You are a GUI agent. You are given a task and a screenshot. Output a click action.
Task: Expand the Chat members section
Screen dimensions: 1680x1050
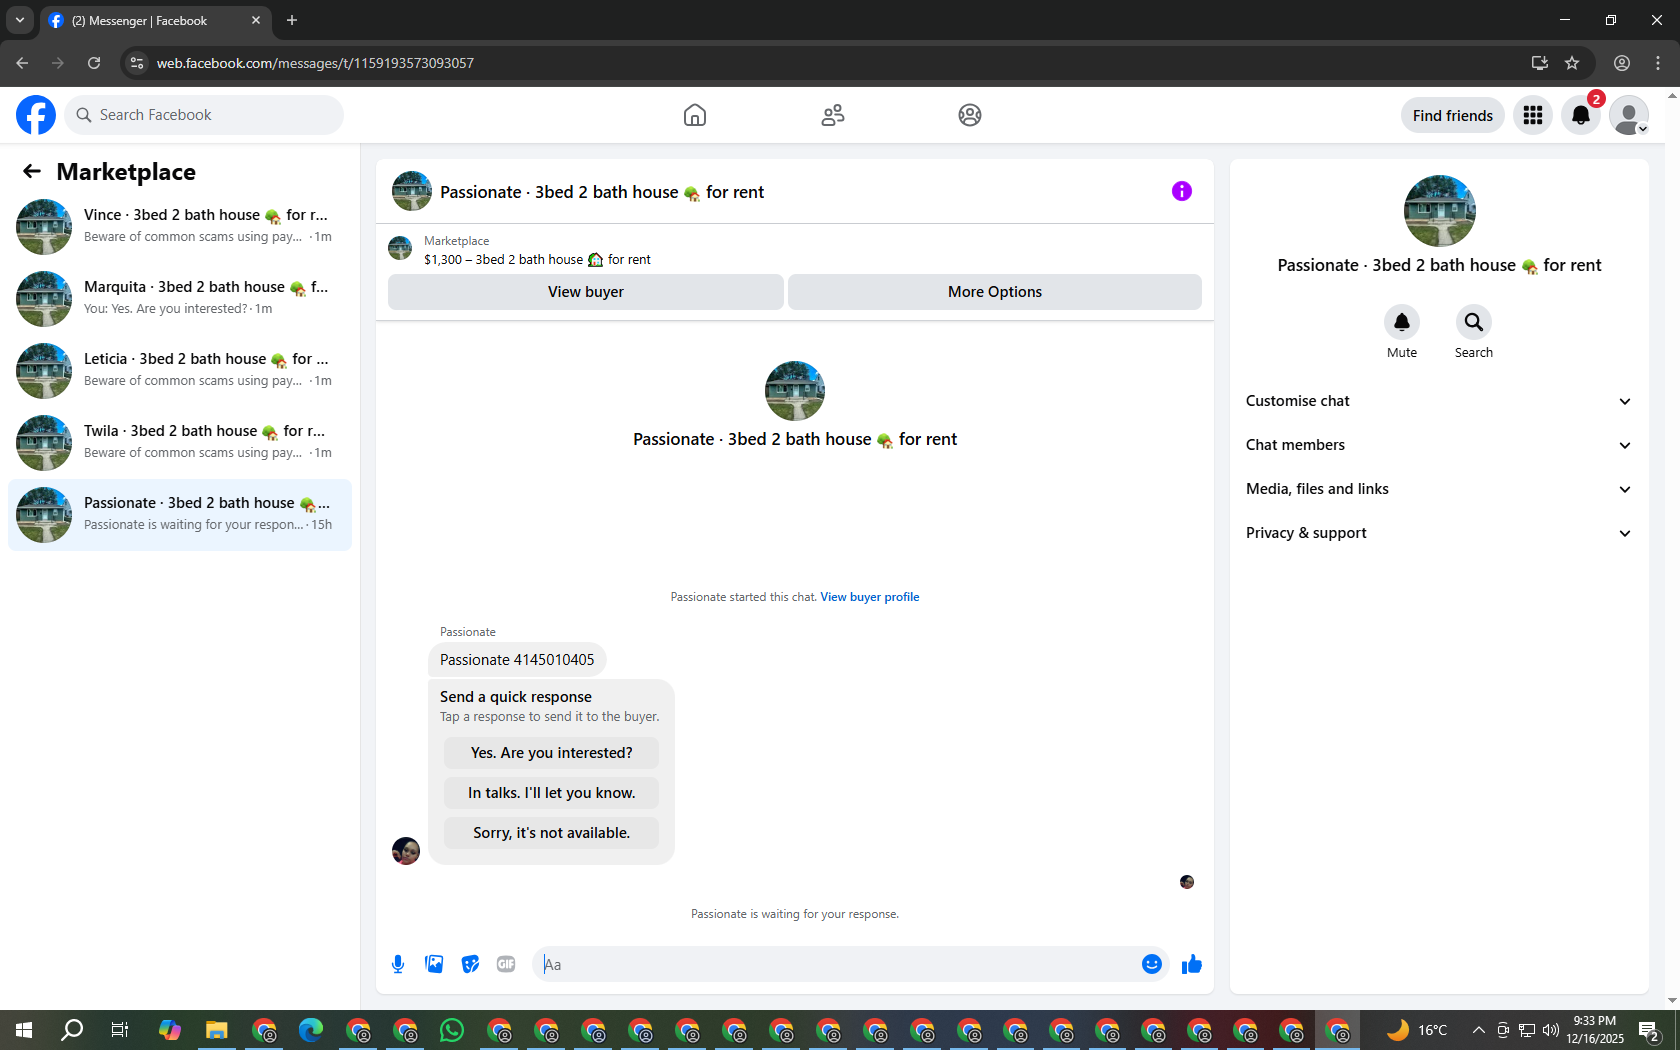[1439, 445]
